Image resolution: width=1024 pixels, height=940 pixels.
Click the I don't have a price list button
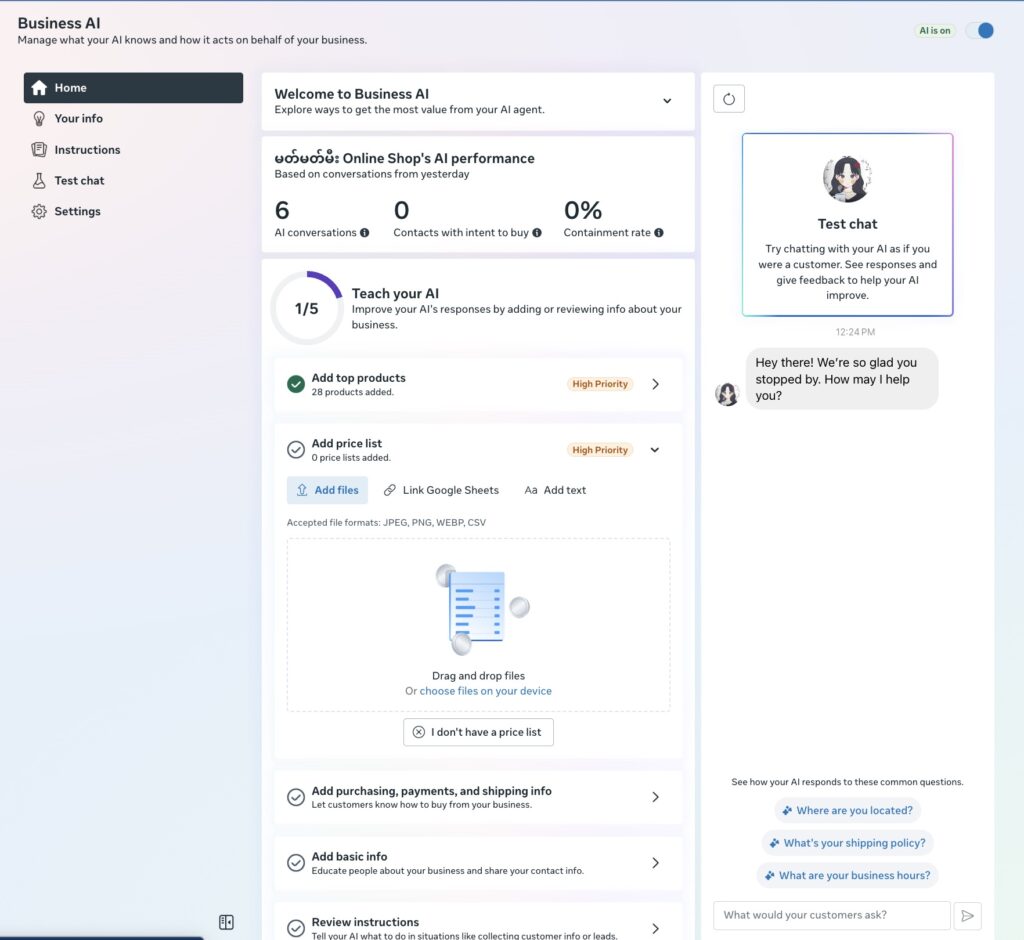(478, 732)
